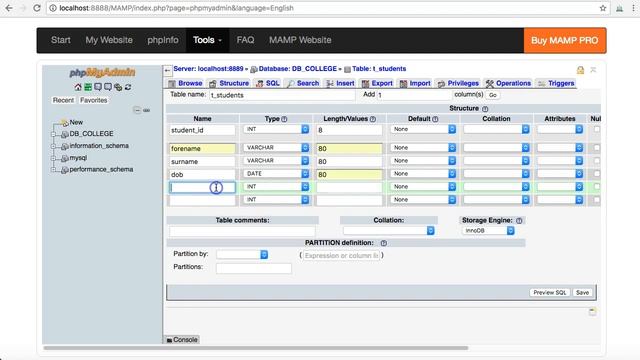The image size is (640, 360).
Task: Tick Null checkbox for forename row
Action: (x=597, y=148)
